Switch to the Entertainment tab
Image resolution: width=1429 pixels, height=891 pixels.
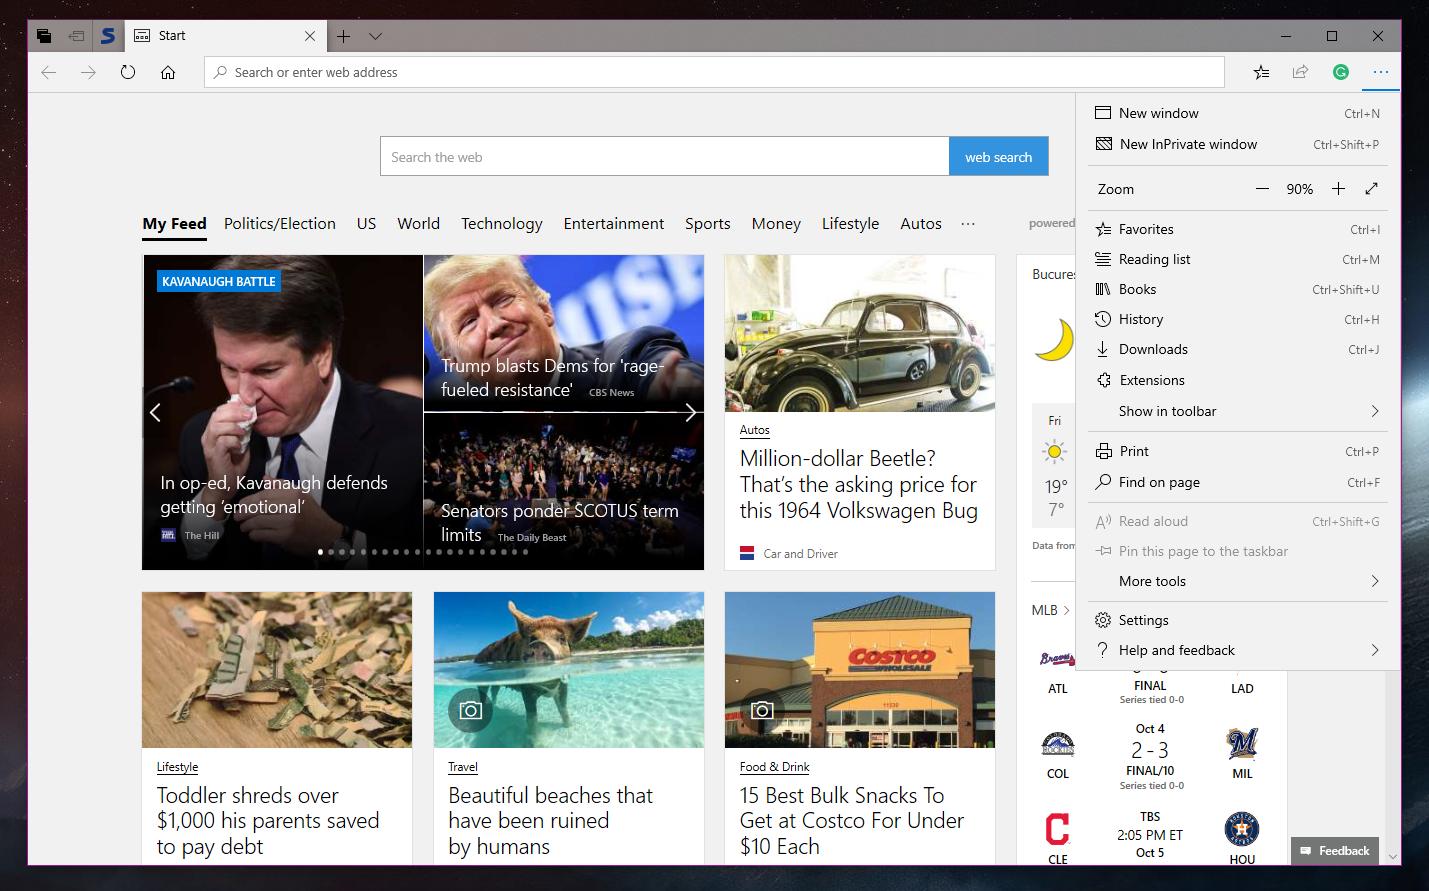point(613,224)
